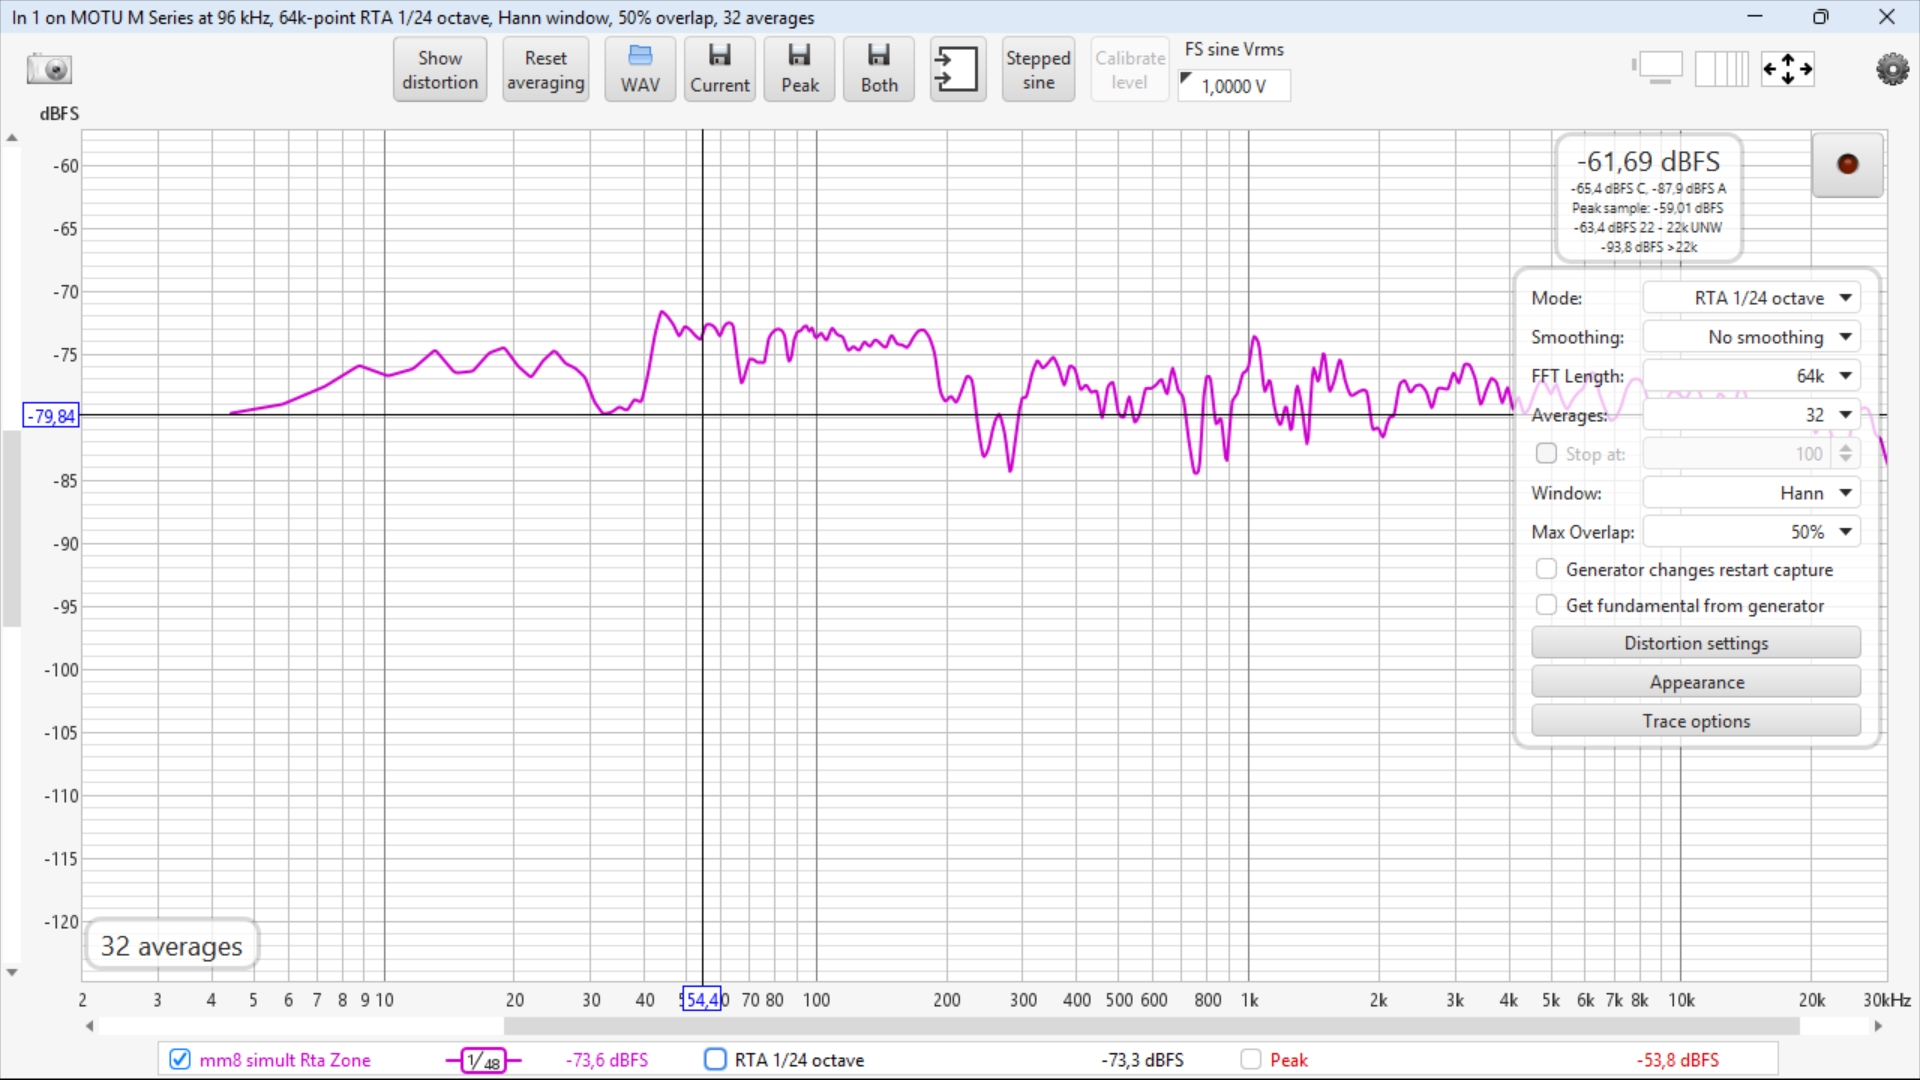Show frequency bands columns icon
This screenshot has height=1080, width=1920.
coord(1722,69)
